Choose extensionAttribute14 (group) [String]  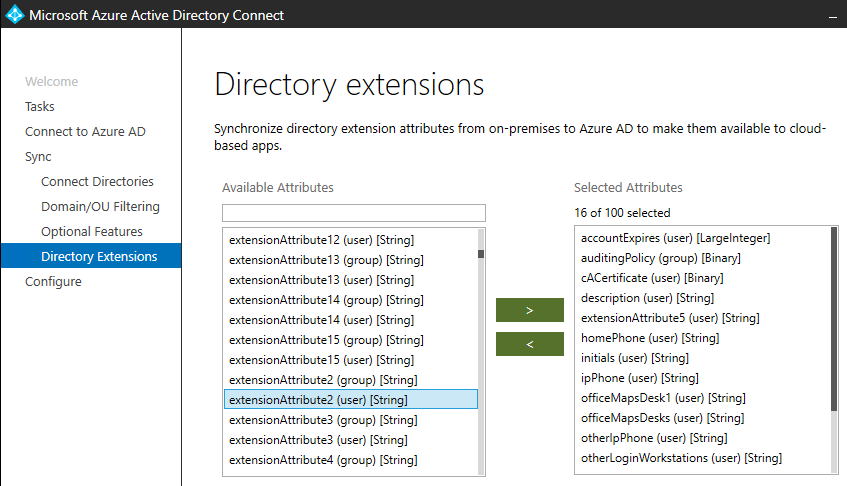pos(351,300)
